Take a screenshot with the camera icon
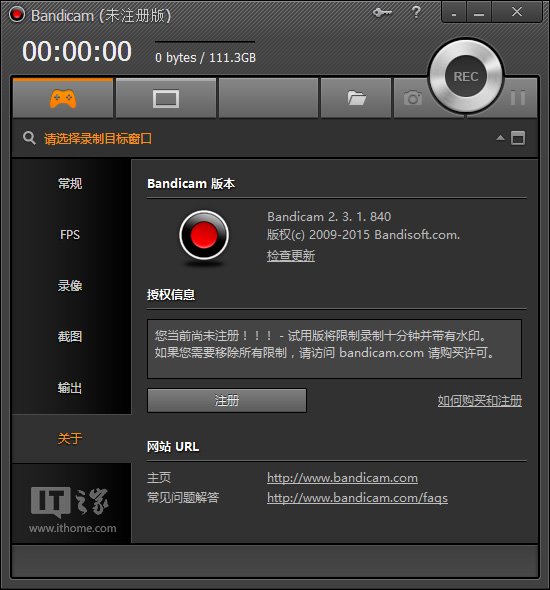Viewport: 550px width, 590px height. click(x=413, y=98)
